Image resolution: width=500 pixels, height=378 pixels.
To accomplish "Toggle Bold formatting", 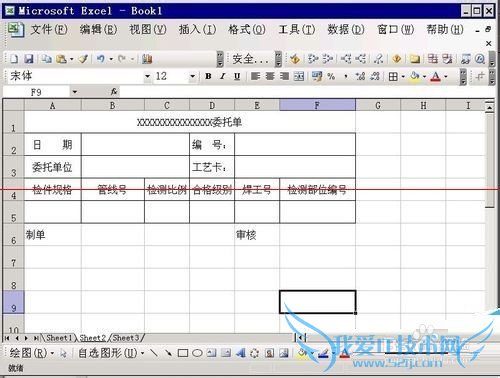I will point(208,76).
